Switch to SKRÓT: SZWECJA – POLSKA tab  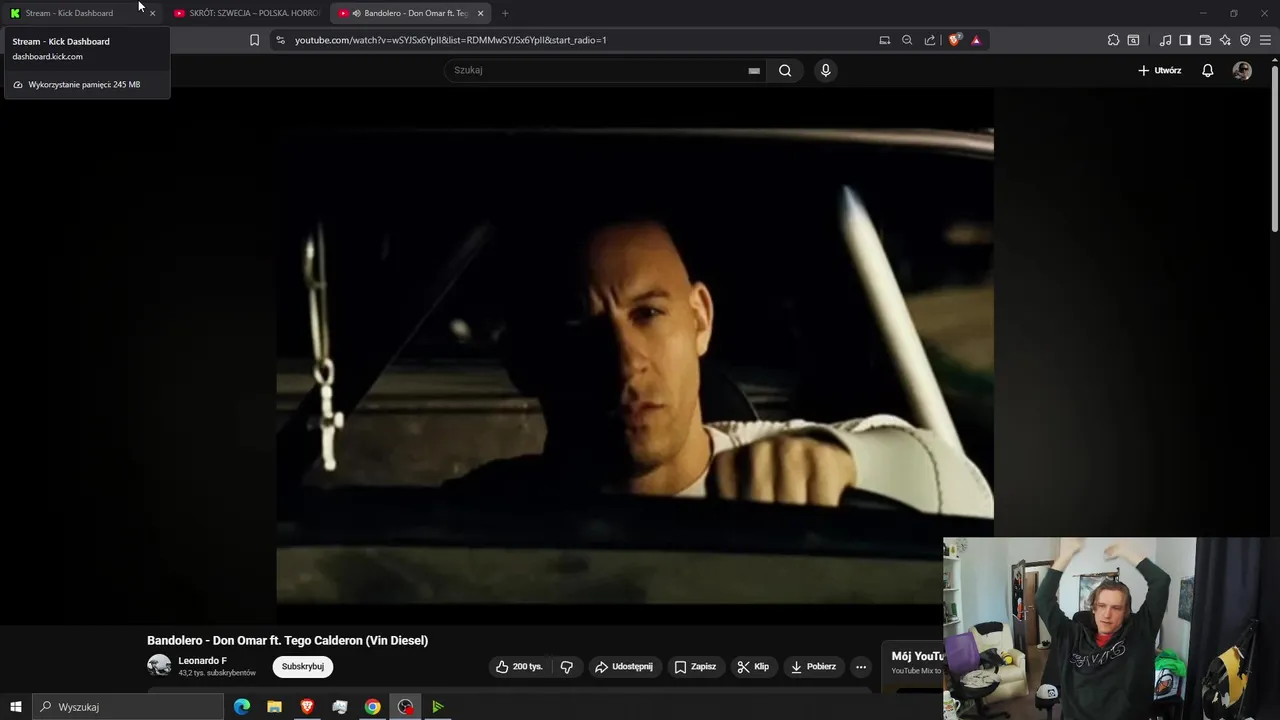tap(246, 13)
